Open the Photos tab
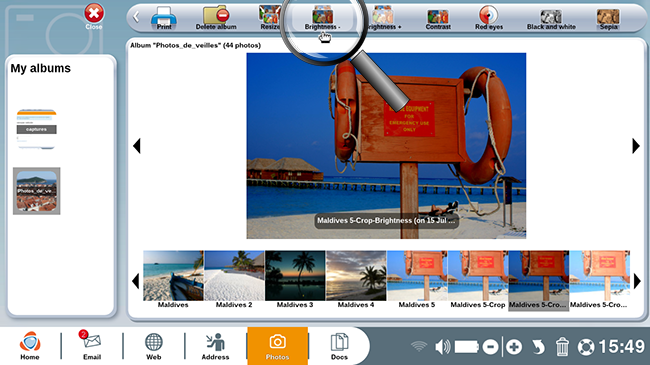The width and height of the screenshot is (650, 365). coord(278,346)
